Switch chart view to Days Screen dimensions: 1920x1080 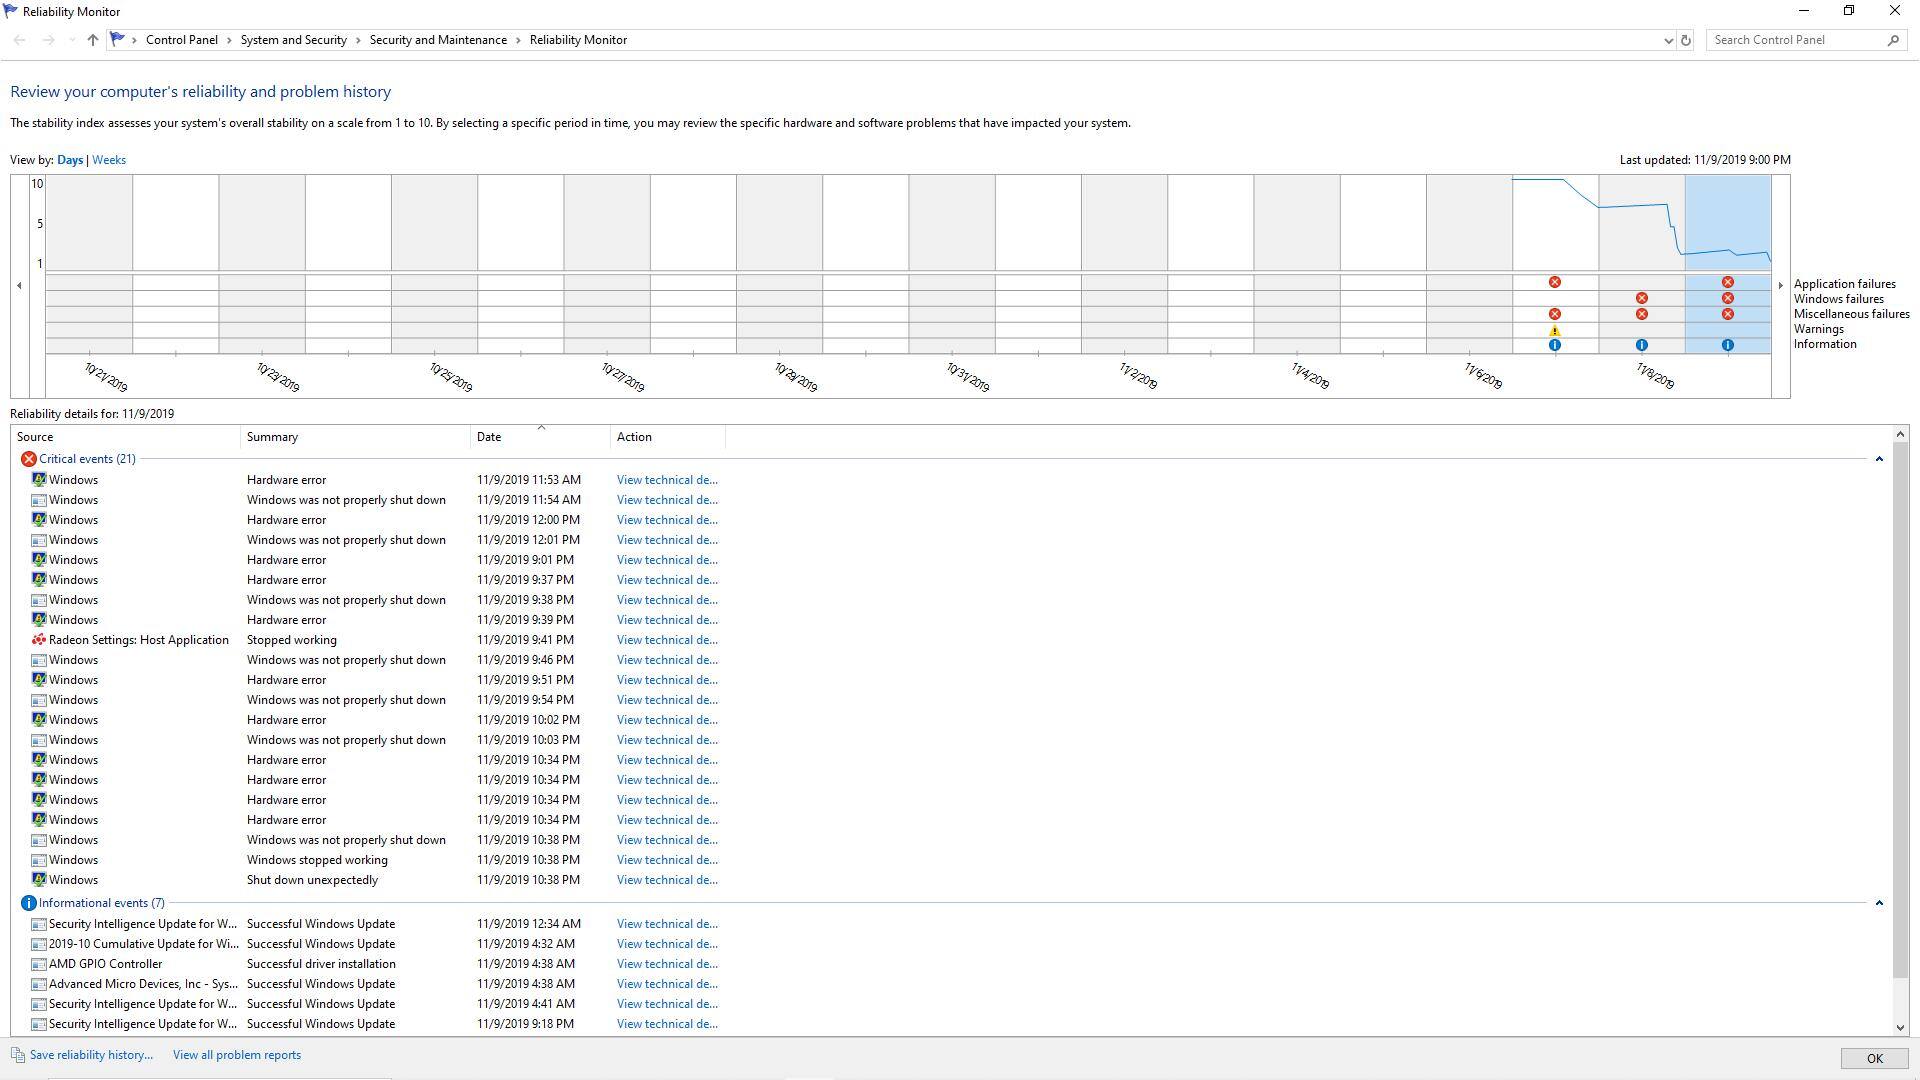click(70, 160)
